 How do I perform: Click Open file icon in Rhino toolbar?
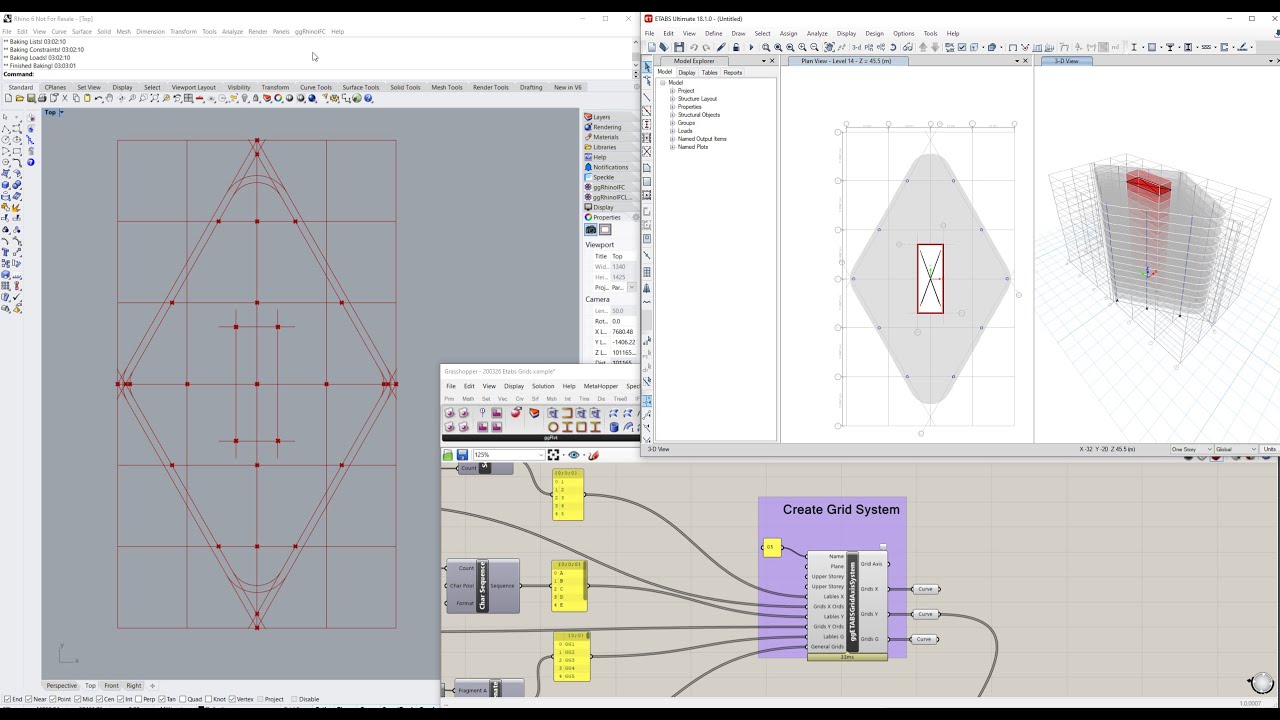[20, 98]
